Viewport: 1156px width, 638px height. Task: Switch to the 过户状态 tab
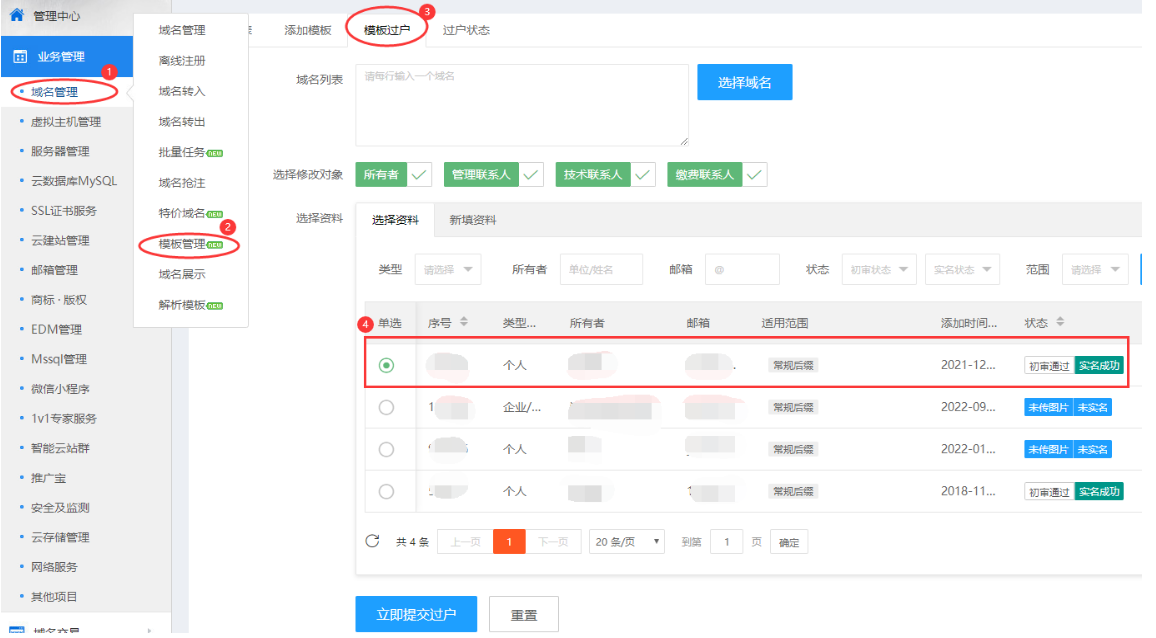[x=466, y=30]
